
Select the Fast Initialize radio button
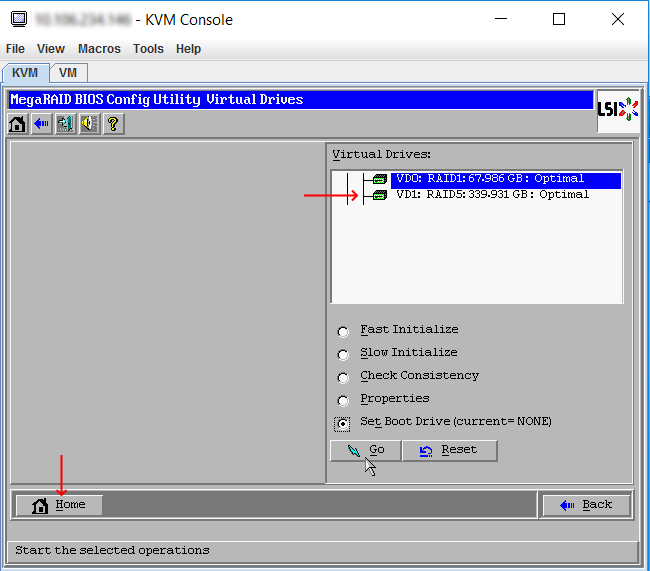coord(343,331)
